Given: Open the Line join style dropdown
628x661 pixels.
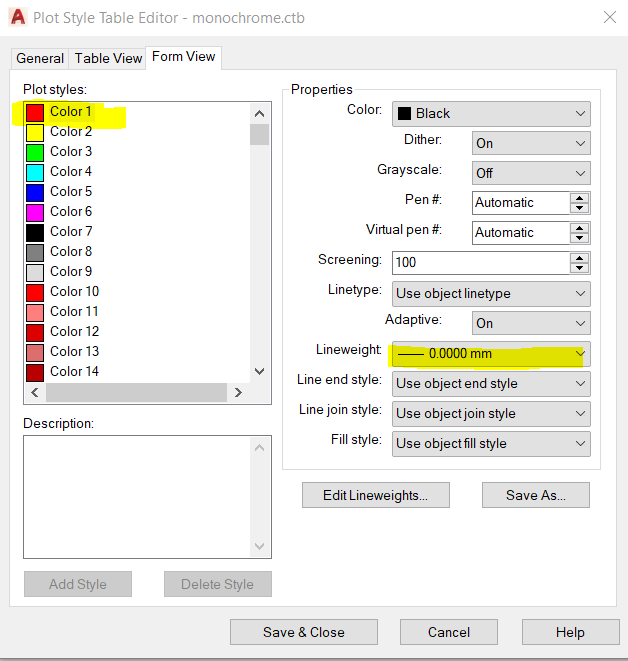Looking at the screenshot, I should tap(491, 414).
